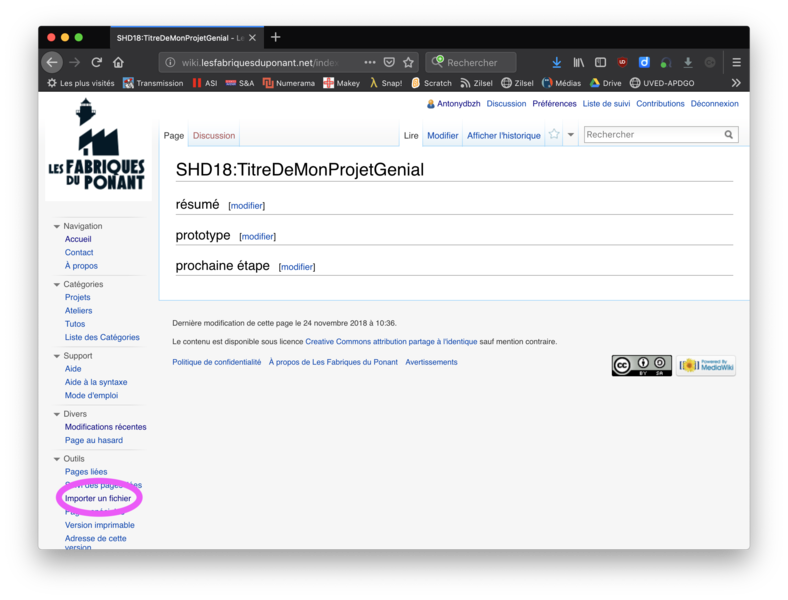Open Firefox hamburger menu
The image size is (788, 600).
(736, 62)
